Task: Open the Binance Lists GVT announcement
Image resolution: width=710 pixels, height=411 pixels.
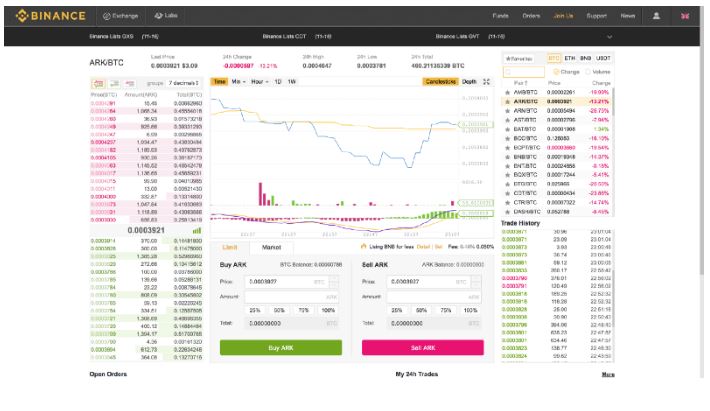Action: pos(470,36)
